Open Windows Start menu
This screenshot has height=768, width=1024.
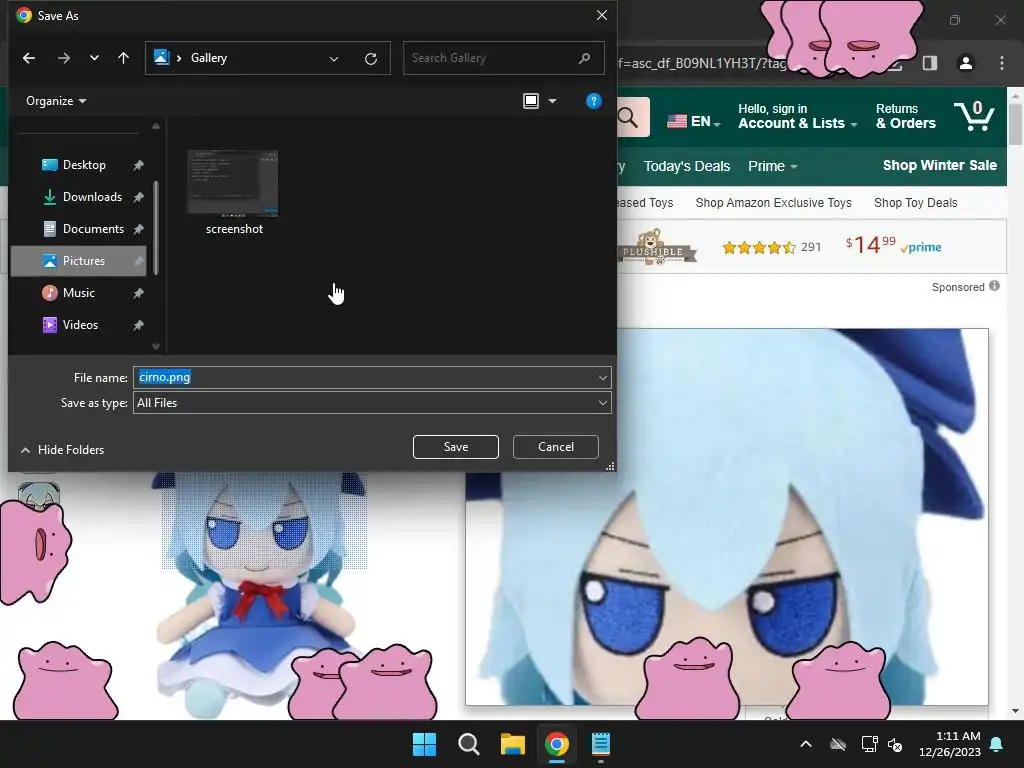click(424, 744)
